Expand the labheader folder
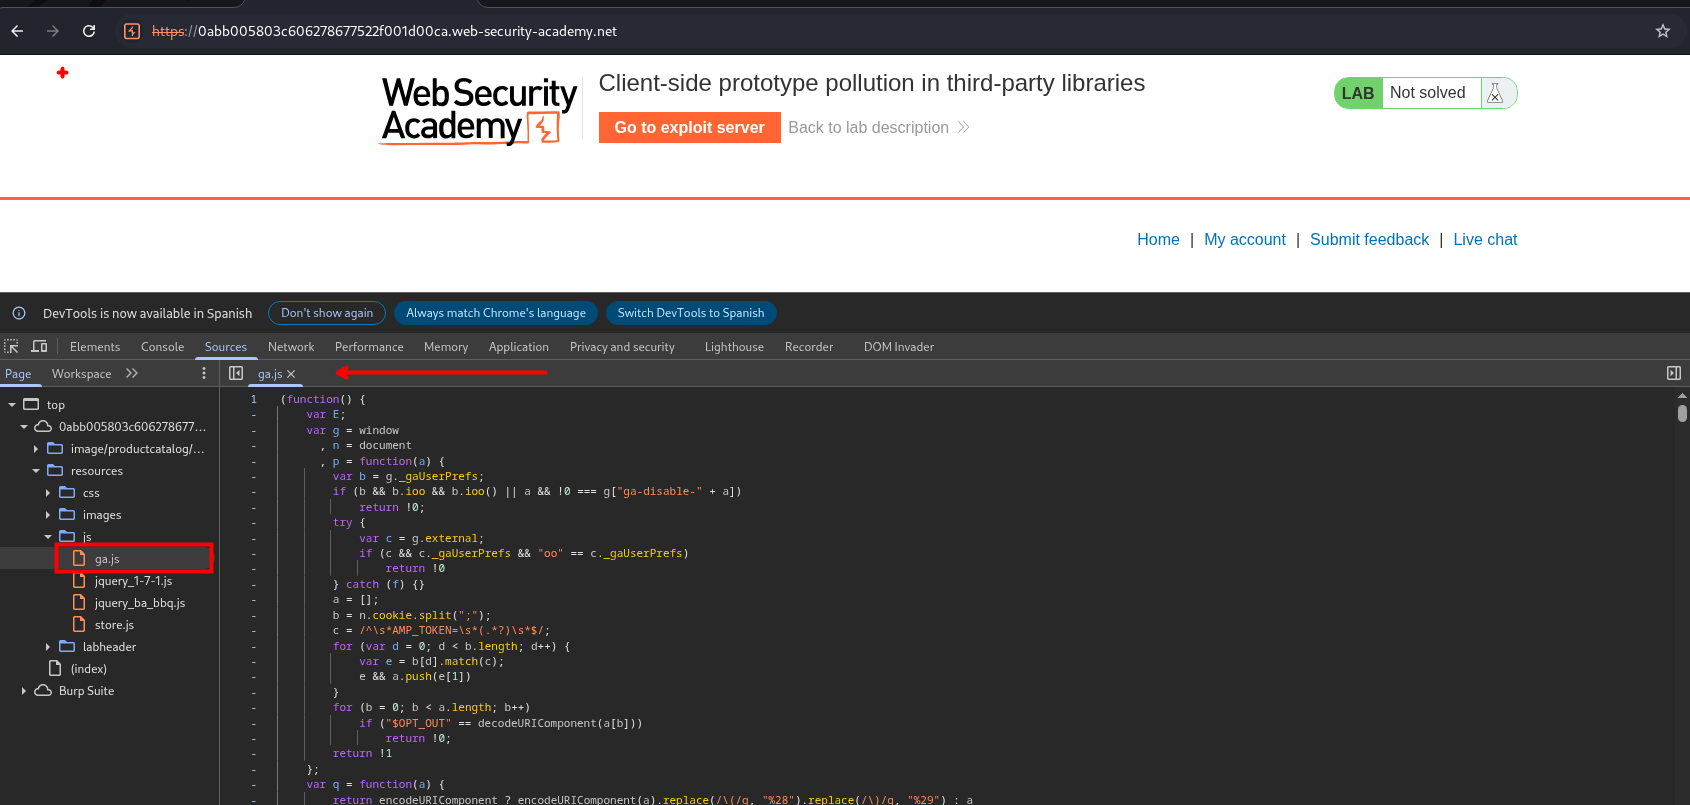 click(x=48, y=647)
